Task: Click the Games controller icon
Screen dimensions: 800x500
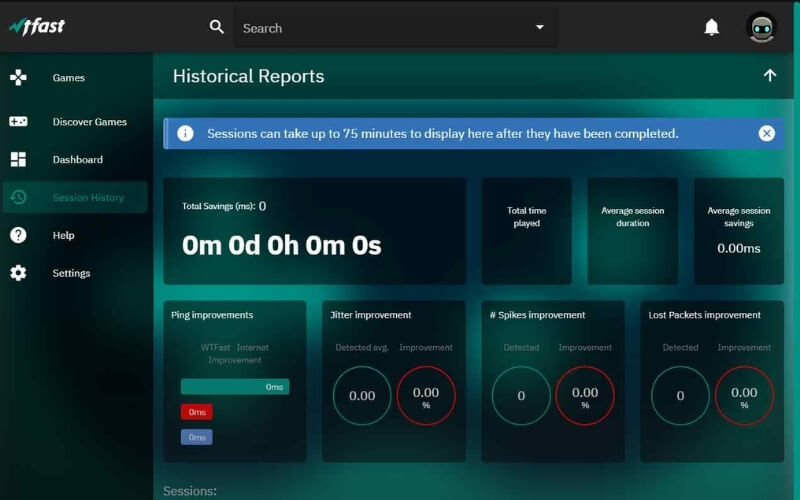Action: [x=18, y=78]
